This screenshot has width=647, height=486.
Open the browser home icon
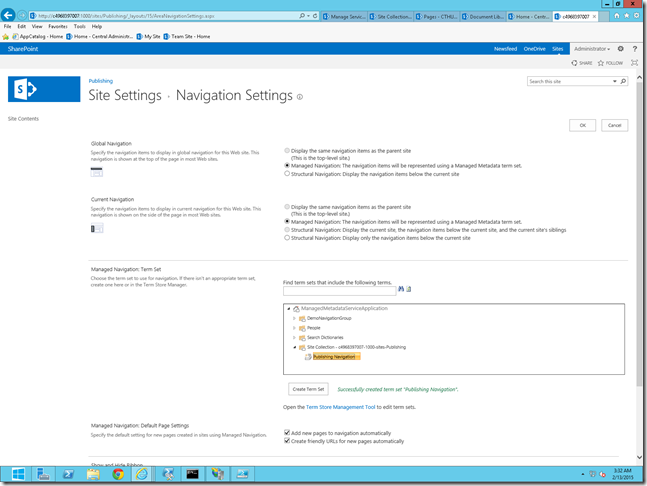616,15
